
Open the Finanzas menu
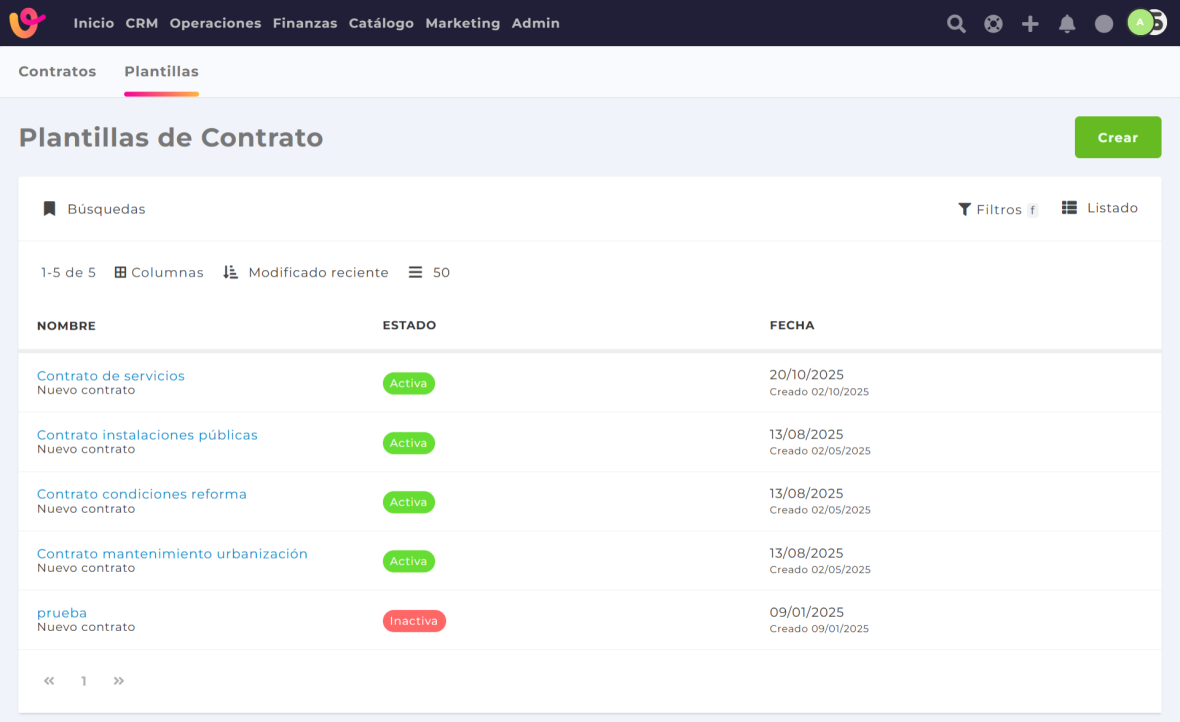[305, 23]
